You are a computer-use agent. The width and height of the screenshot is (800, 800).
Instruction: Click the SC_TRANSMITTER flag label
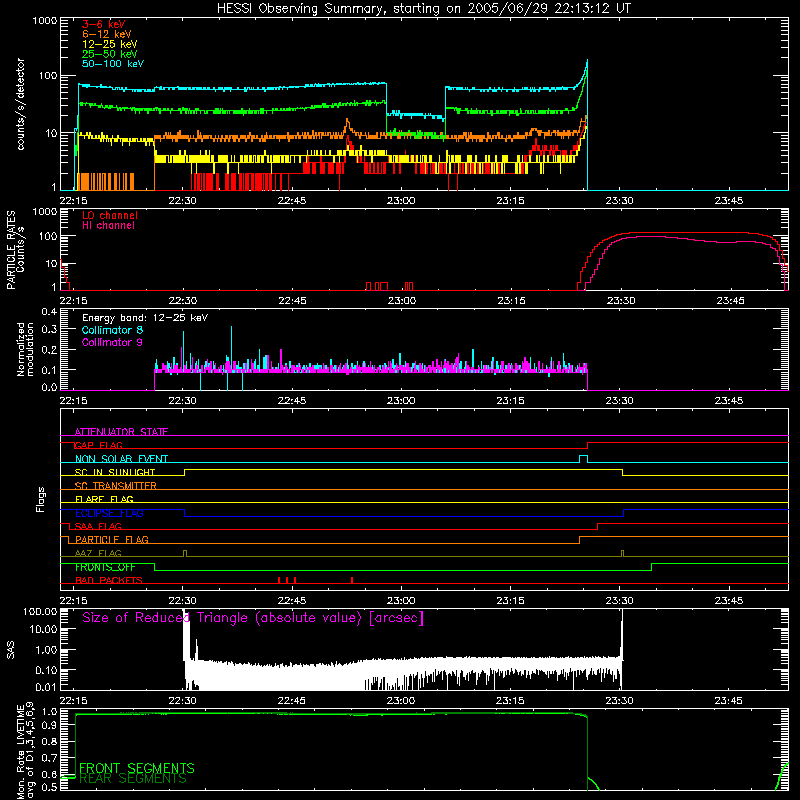[116, 485]
